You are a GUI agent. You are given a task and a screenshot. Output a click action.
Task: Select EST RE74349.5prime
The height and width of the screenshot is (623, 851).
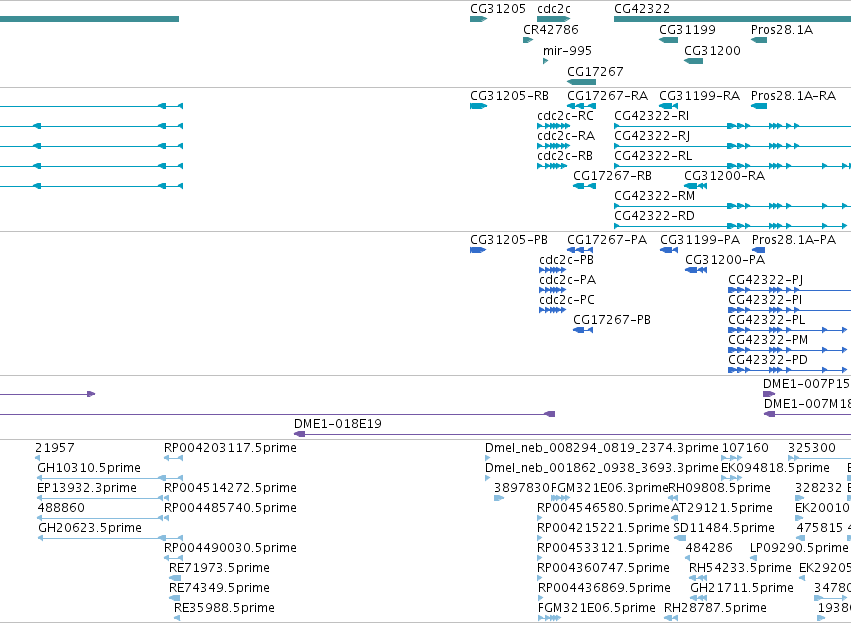[219, 588]
